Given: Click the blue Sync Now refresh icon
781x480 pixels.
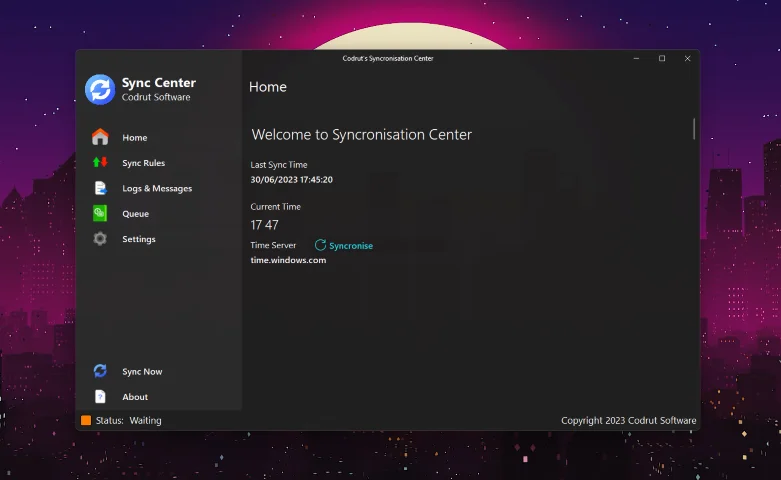Looking at the screenshot, I should point(100,371).
